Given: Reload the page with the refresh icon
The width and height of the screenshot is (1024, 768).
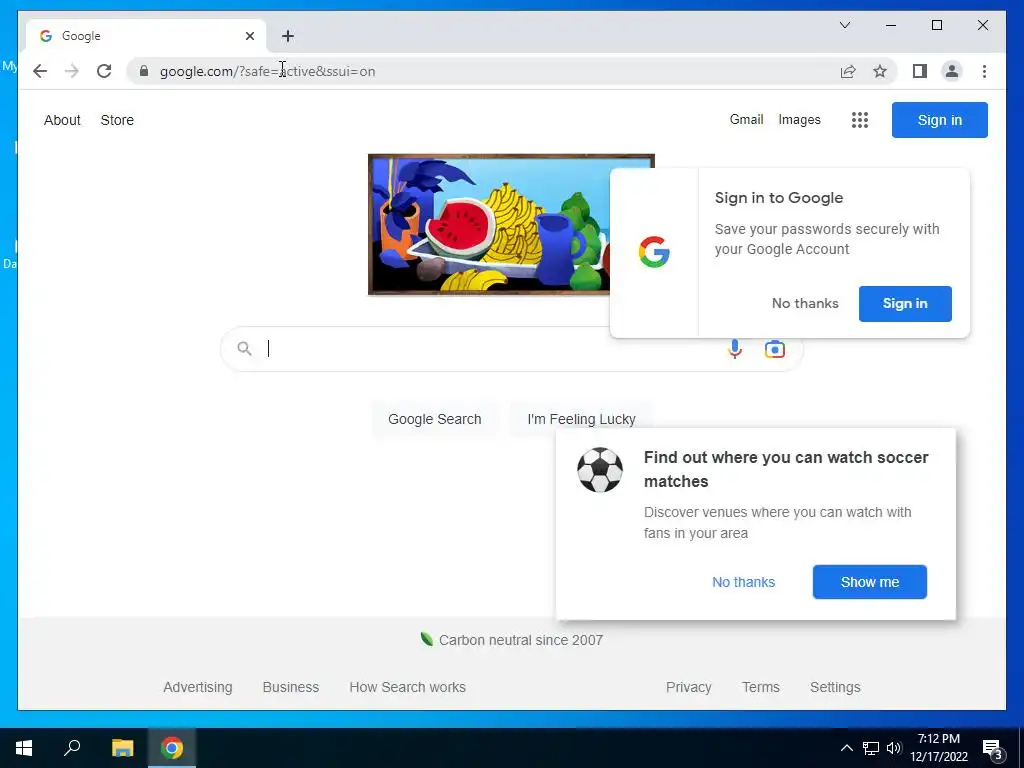Looking at the screenshot, I should click(x=104, y=71).
